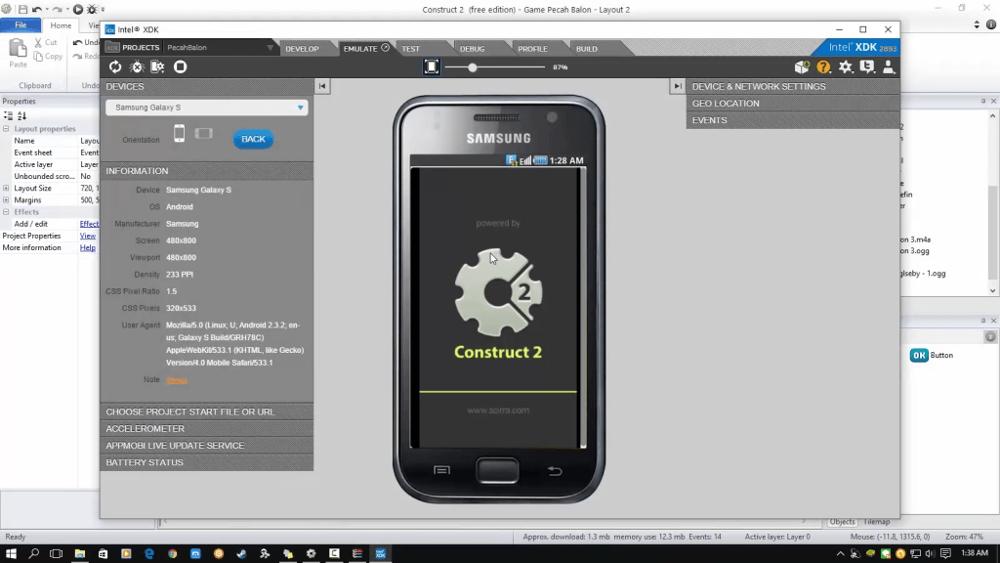Open Windows taskbar search
The image size is (1000, 563).
34,553
